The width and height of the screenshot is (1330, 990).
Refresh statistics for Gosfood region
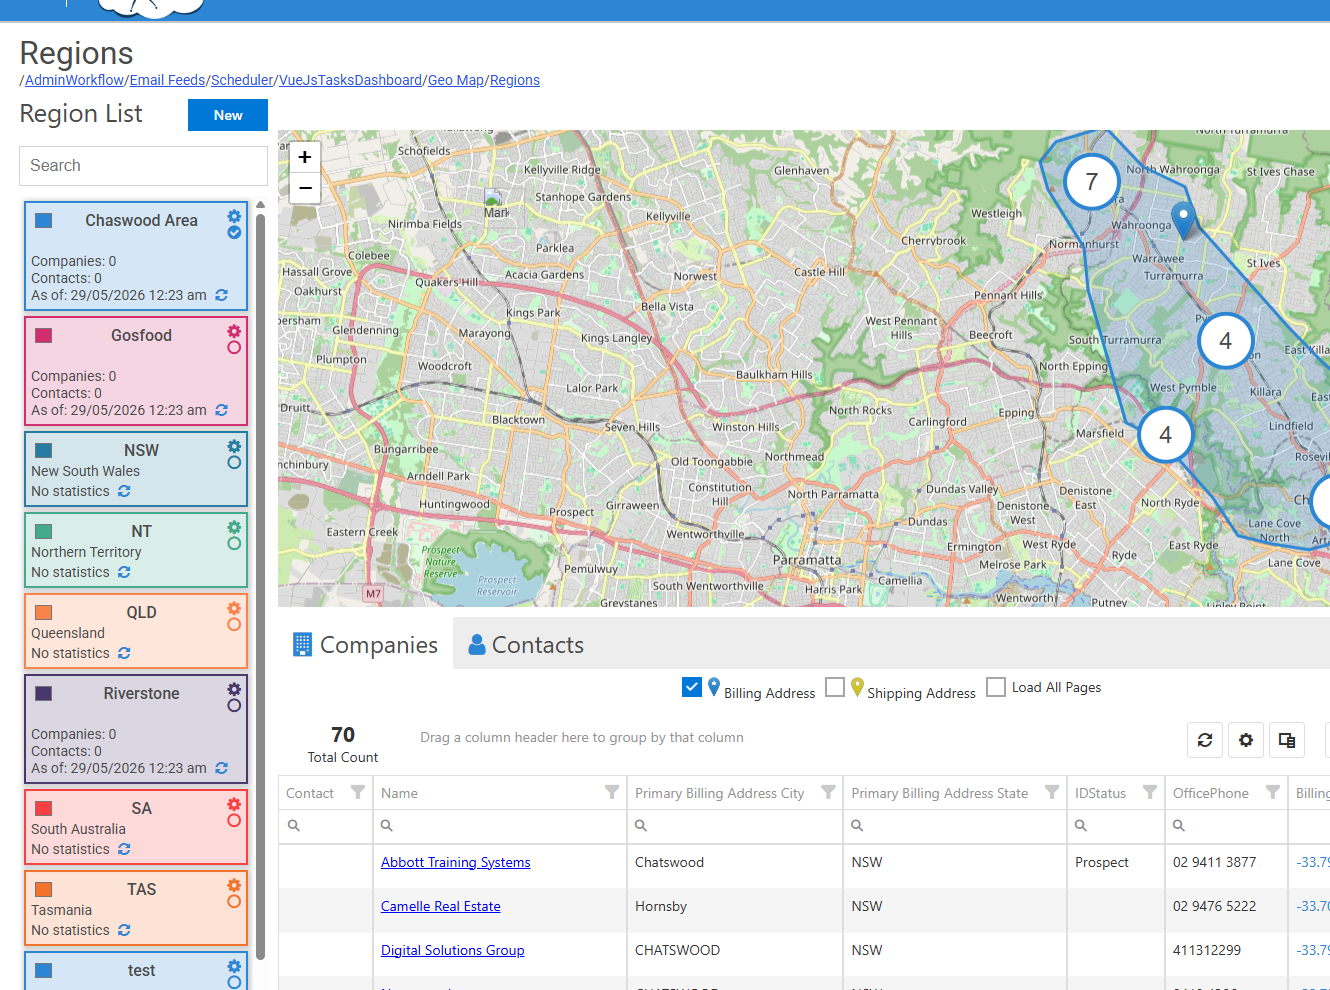pyautogui.click(x=222, y=410)
